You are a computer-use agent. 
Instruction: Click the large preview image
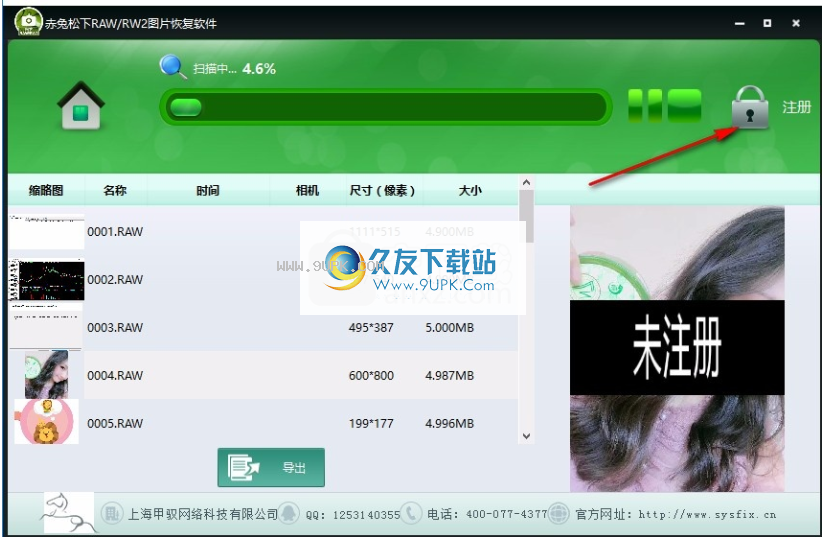[x=677, y=349]
